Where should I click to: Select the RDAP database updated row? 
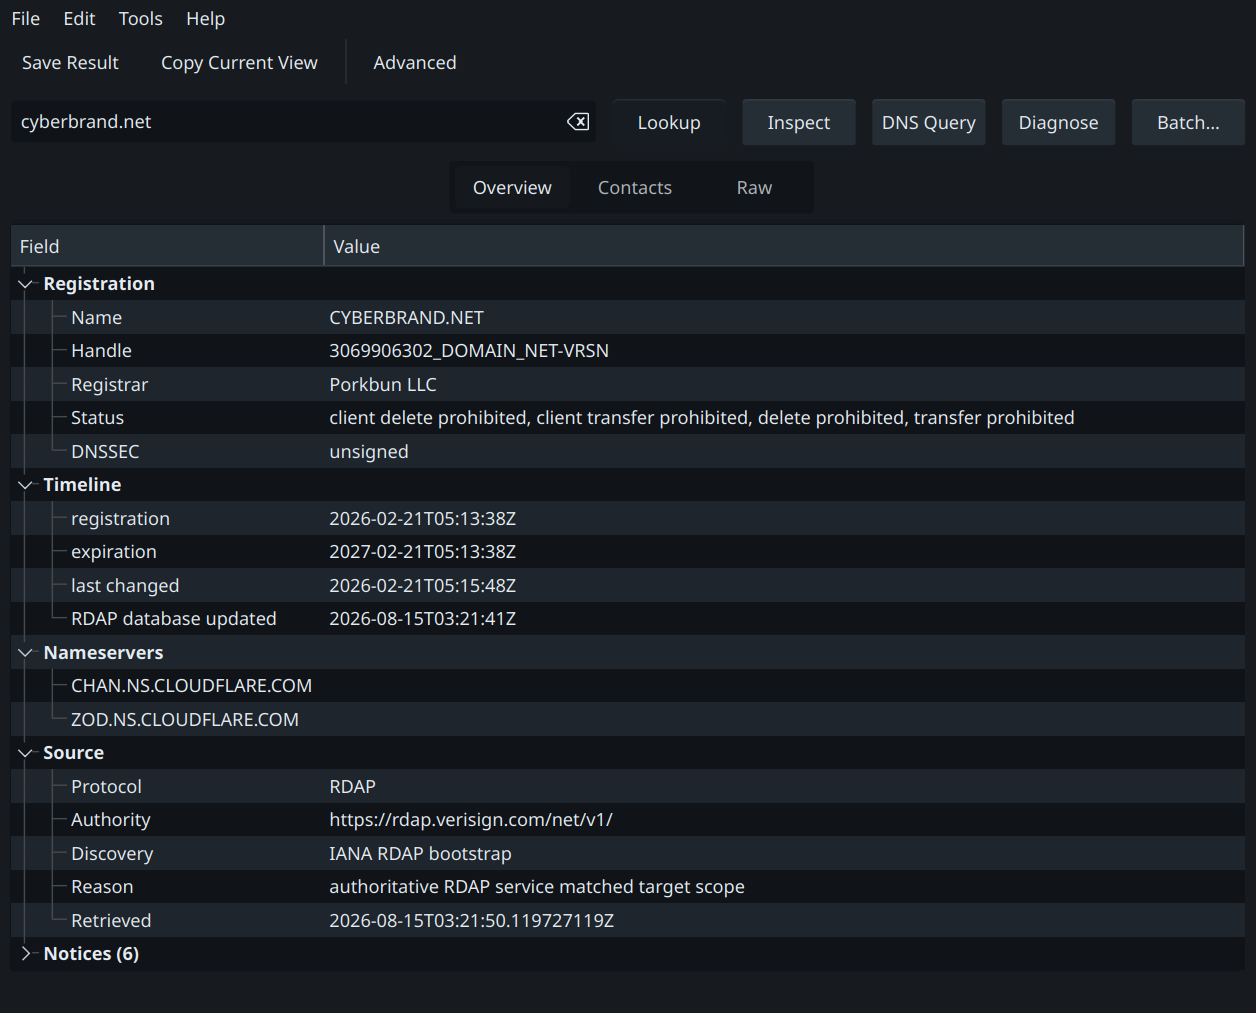628,619
